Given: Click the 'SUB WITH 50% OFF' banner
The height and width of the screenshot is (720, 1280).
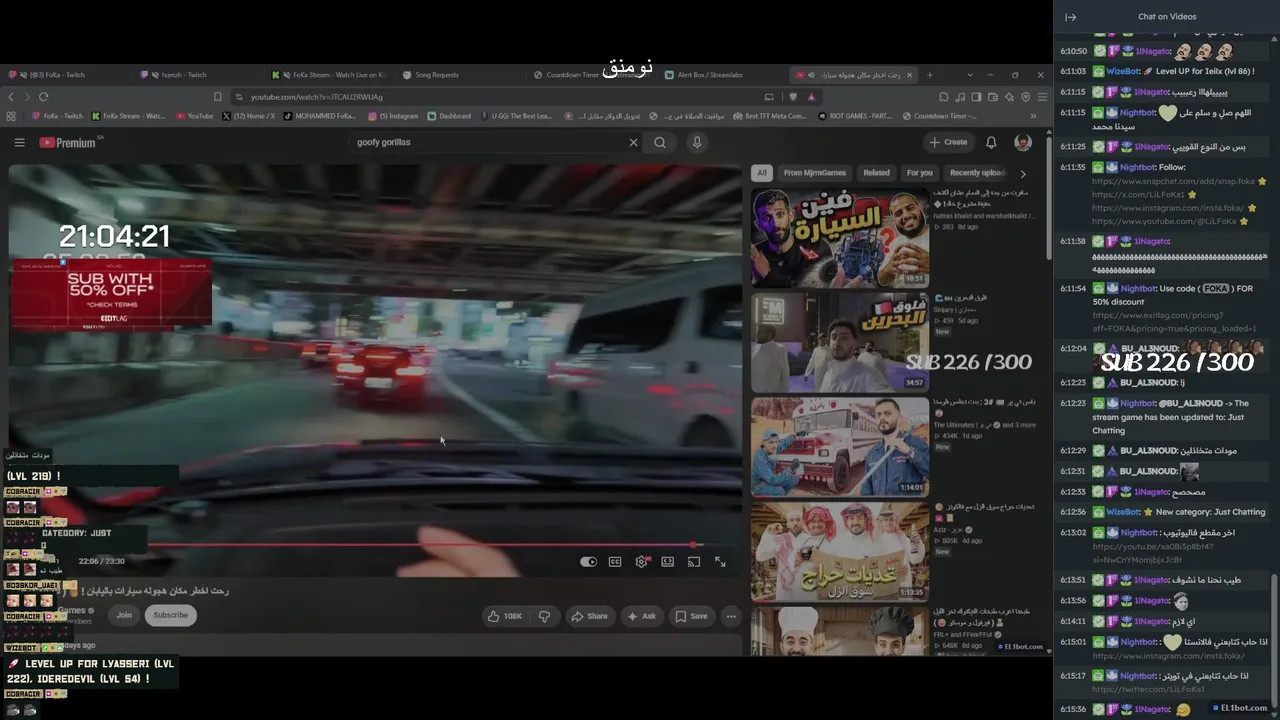Looking at the screenshot, I should pyautogui.click(x=112, y=293).
